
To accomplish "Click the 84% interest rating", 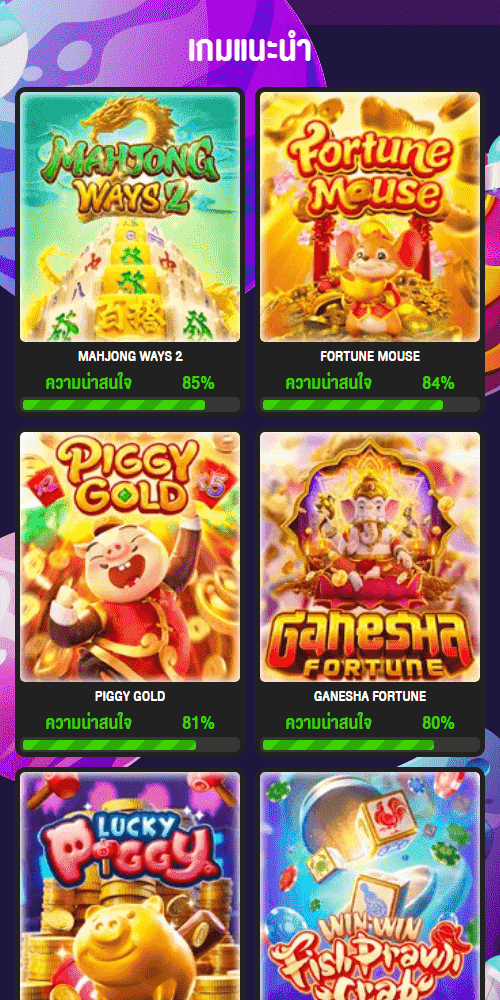I will [x=438, y=383].
